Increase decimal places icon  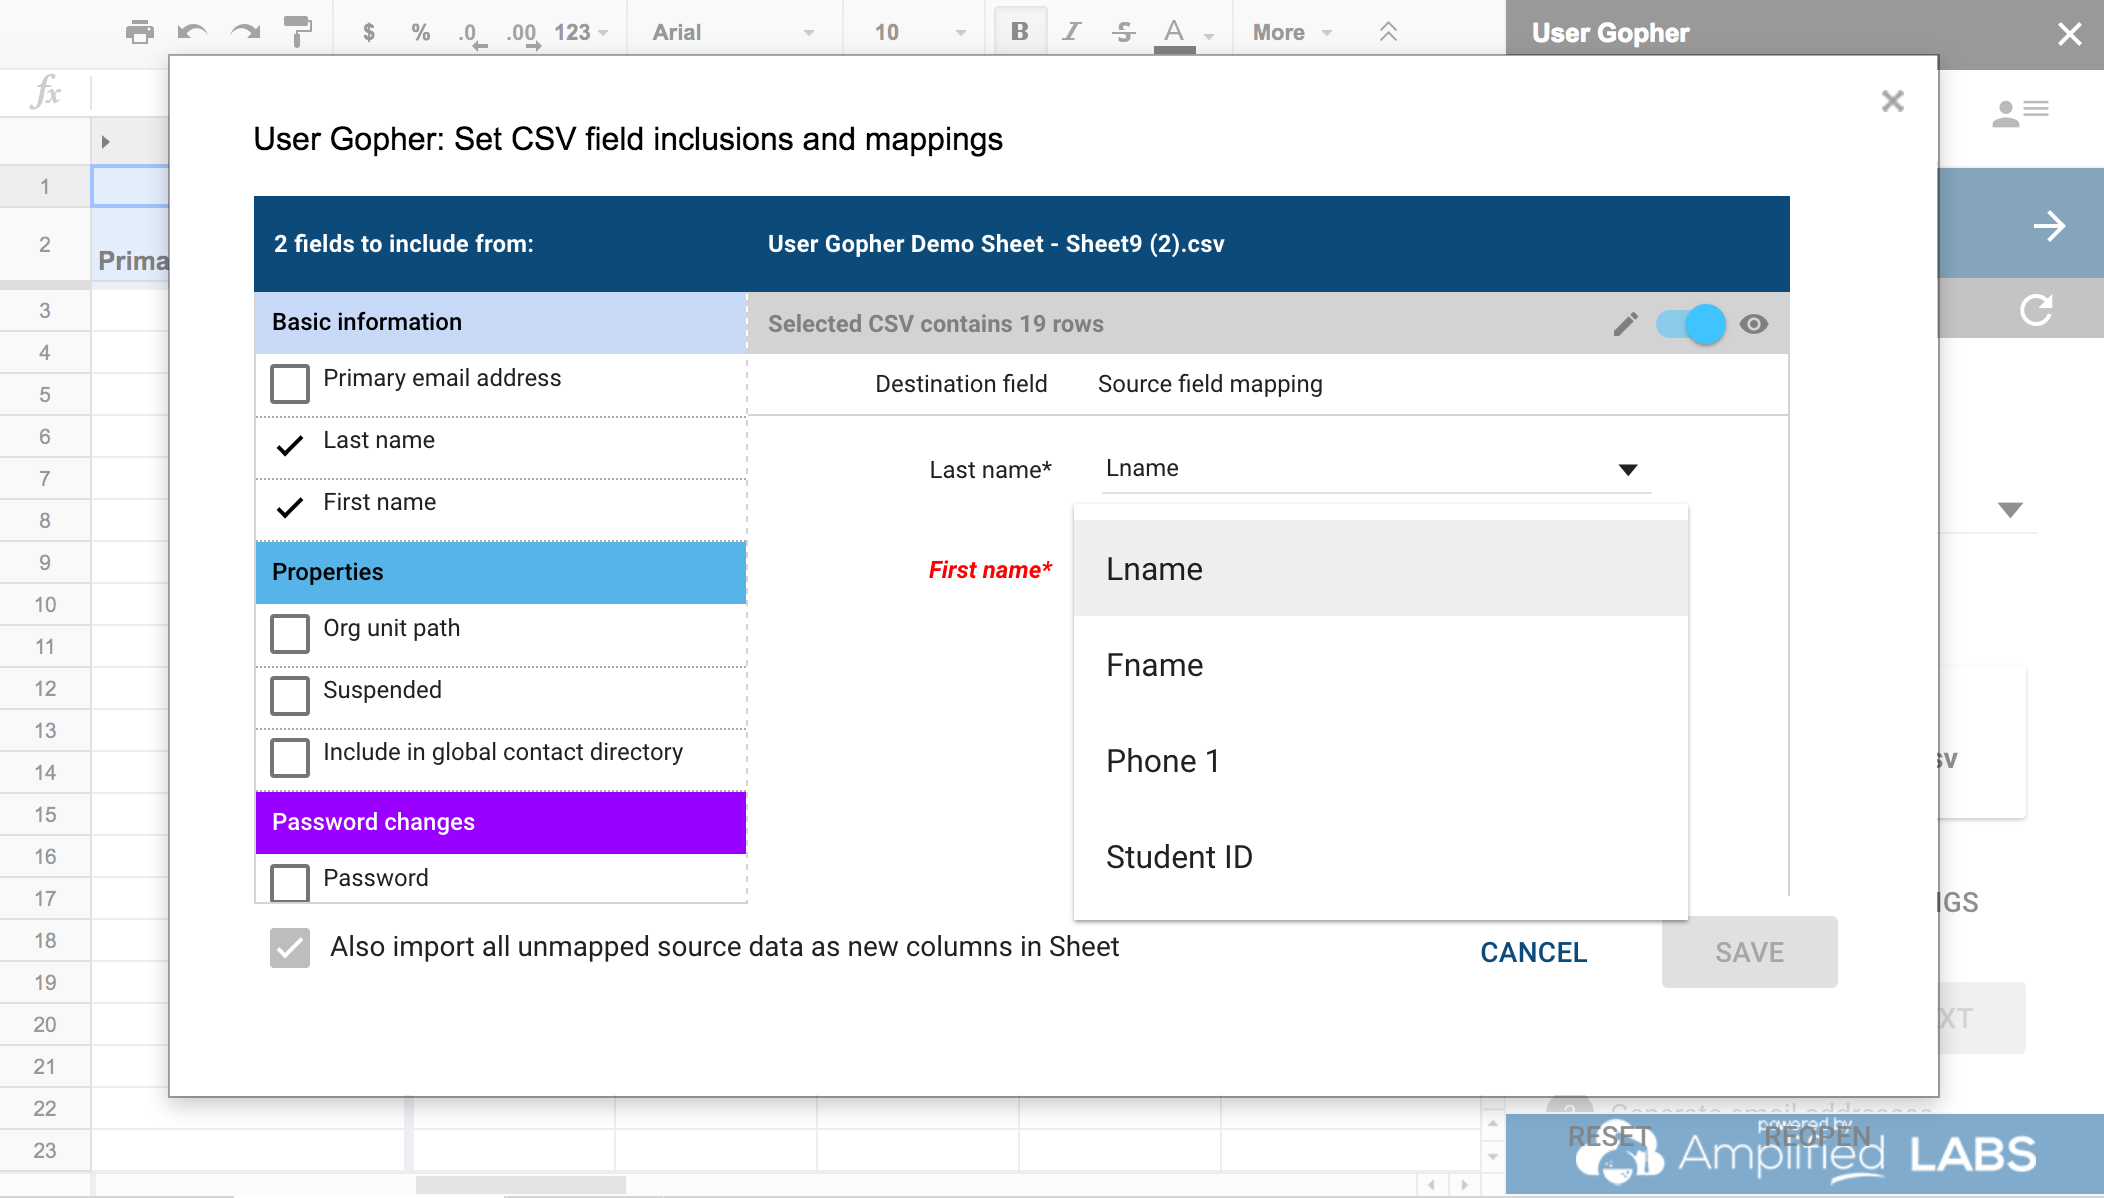click(523, 34)
